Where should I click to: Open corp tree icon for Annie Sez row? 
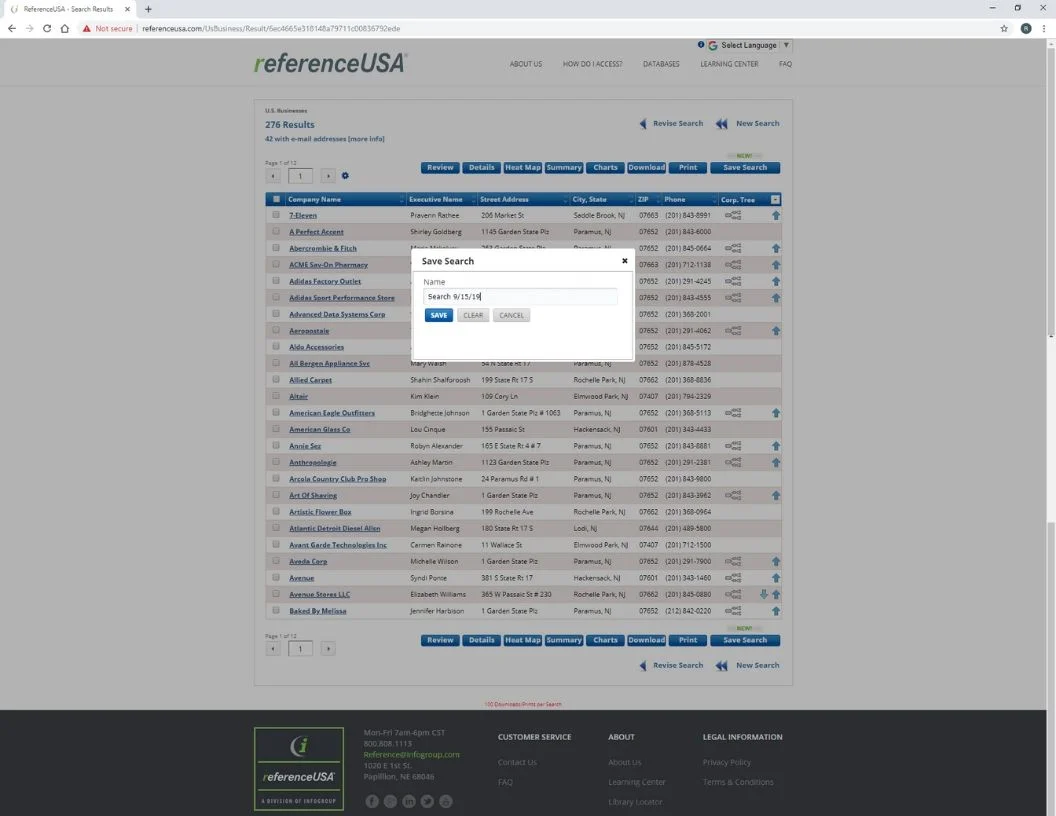point(733,446)
